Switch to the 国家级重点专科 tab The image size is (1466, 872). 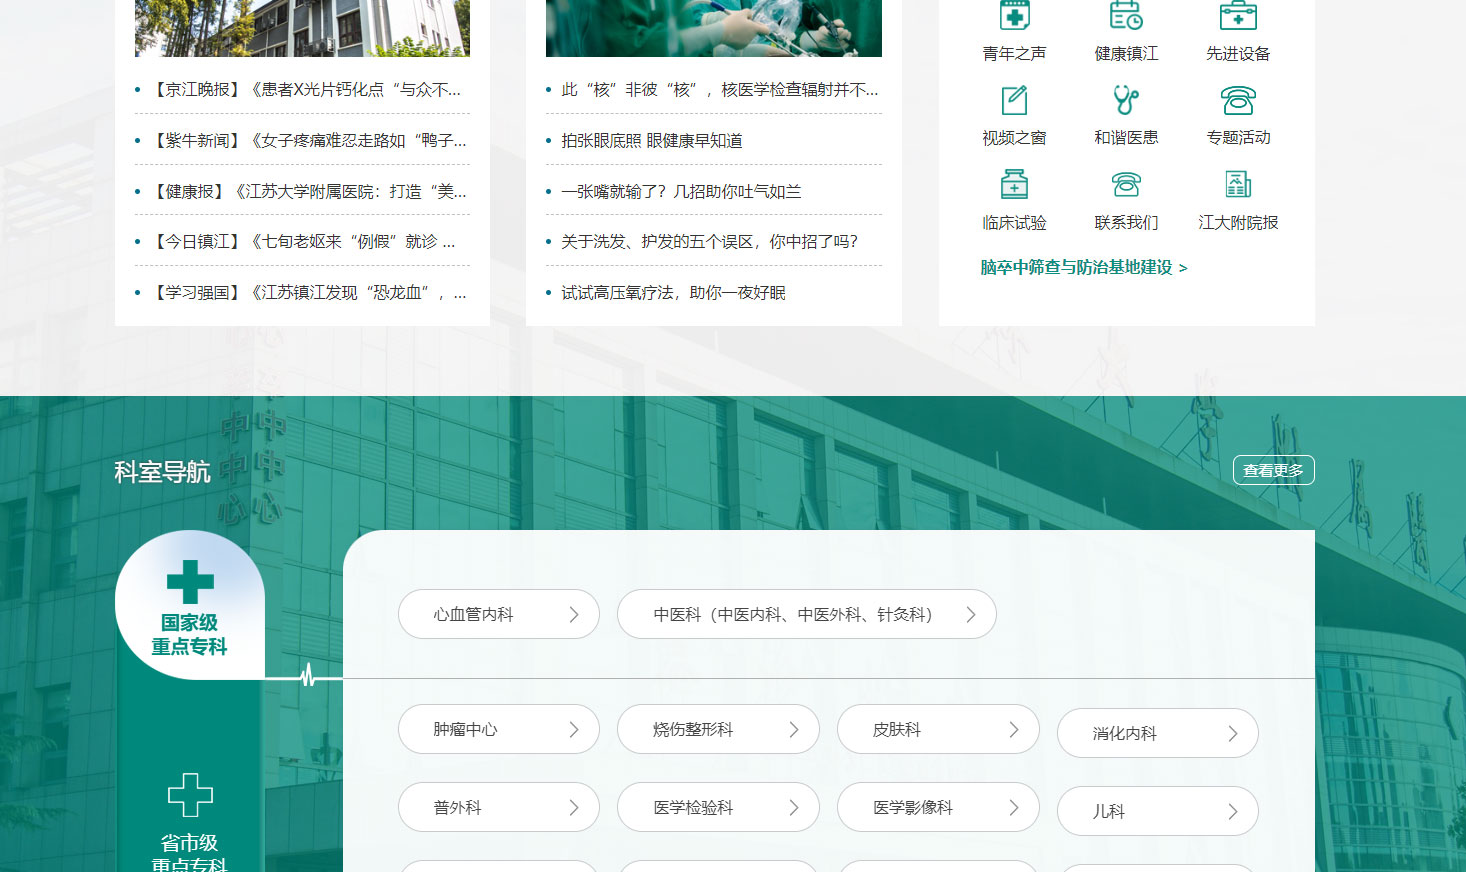(x=190, y=605)
